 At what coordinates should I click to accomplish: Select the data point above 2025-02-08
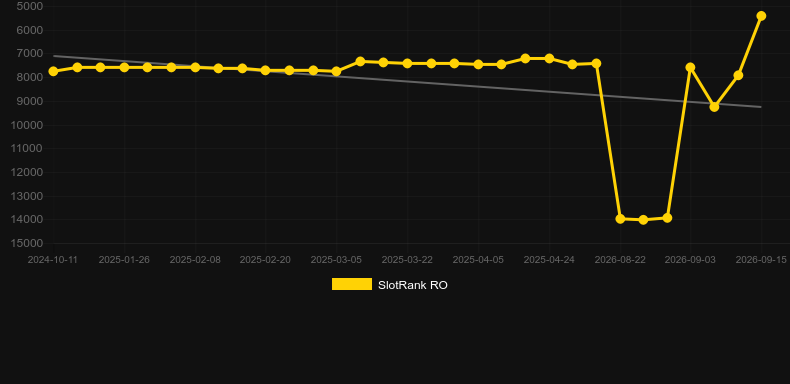coord(195,67)
